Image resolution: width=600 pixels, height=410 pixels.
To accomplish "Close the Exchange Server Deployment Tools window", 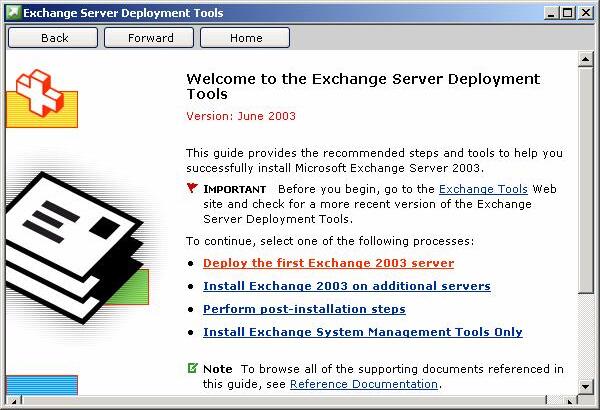I will point(586,13).
